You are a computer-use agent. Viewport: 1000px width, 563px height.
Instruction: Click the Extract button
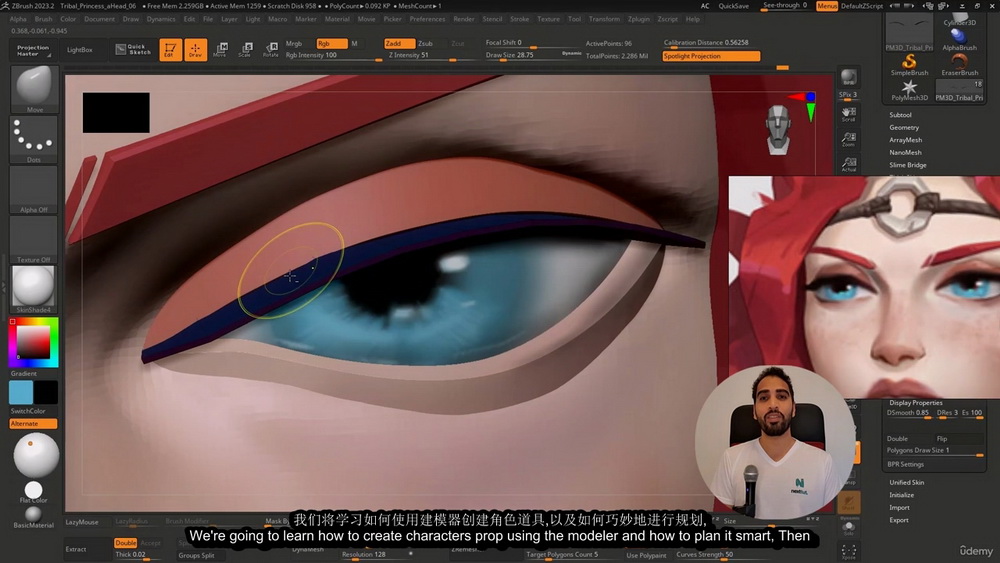(x=76, y=549)
